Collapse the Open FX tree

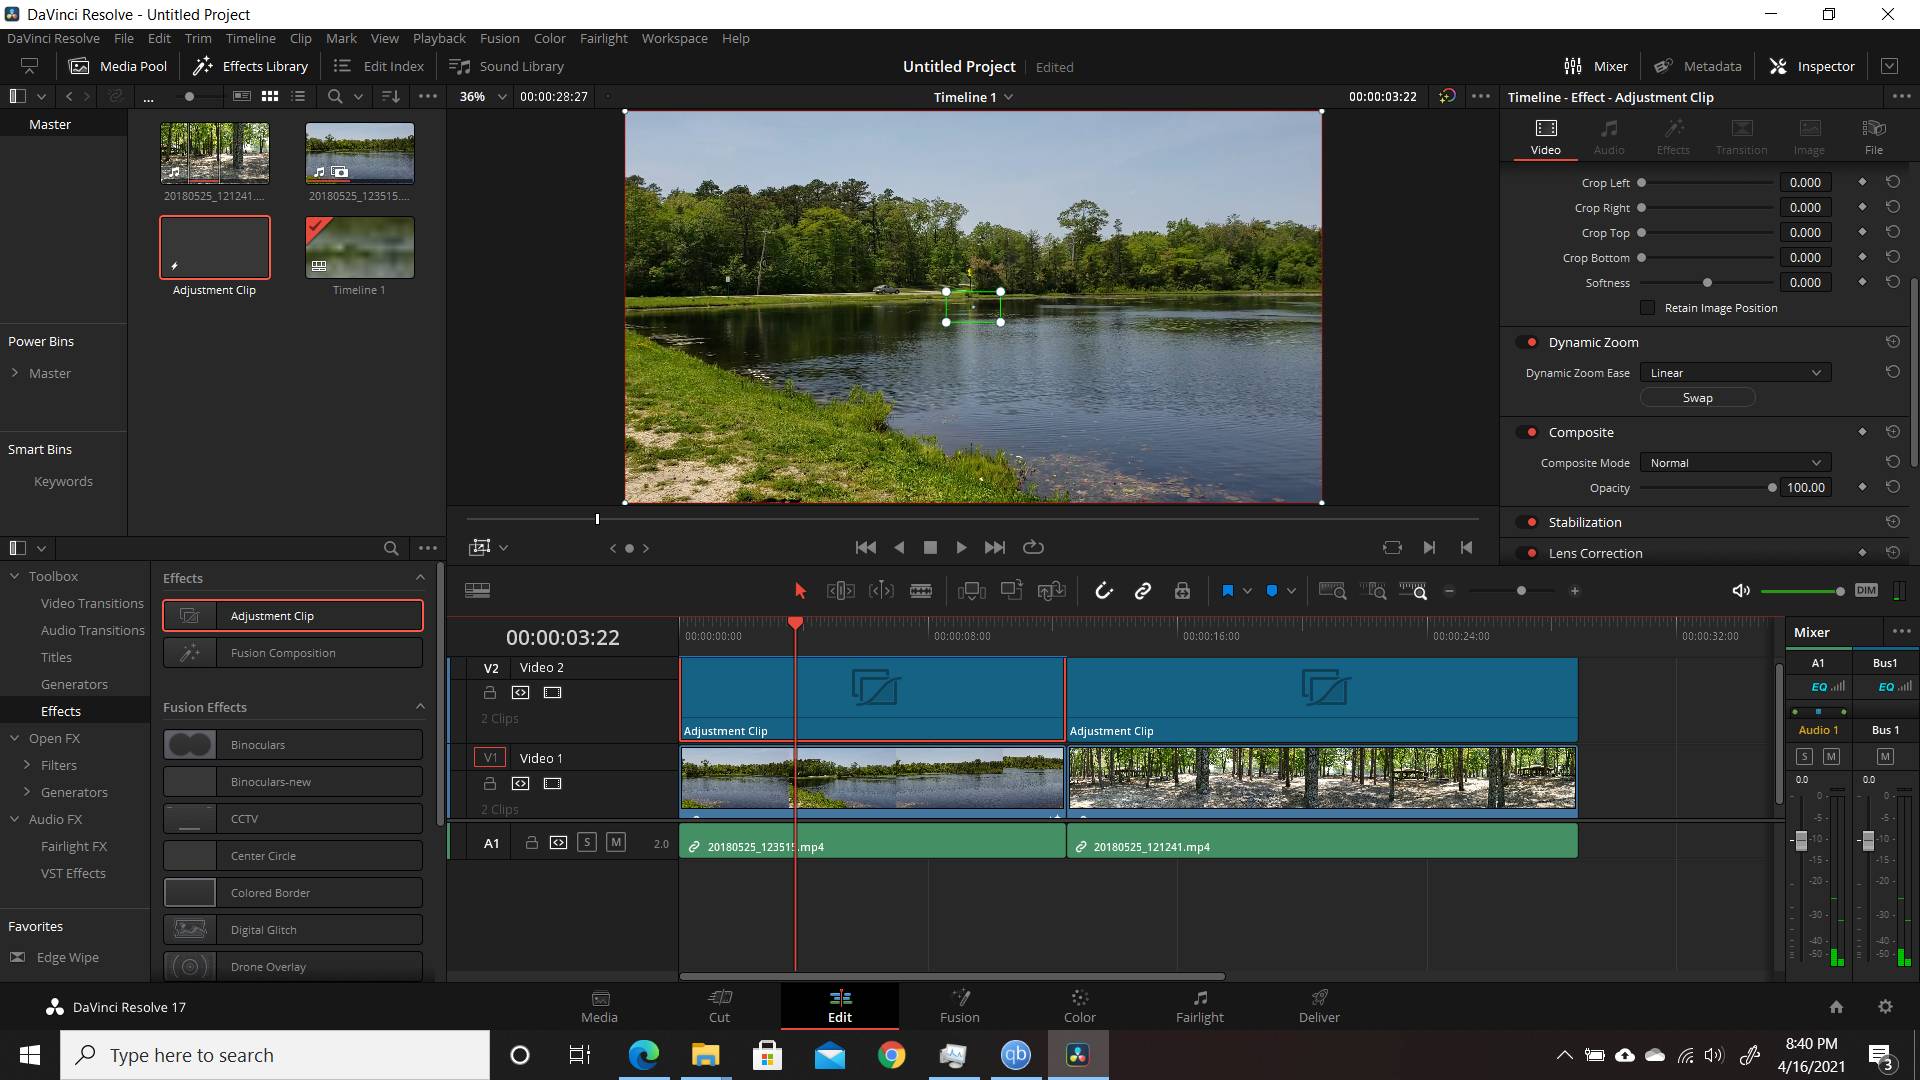(15, 738)
